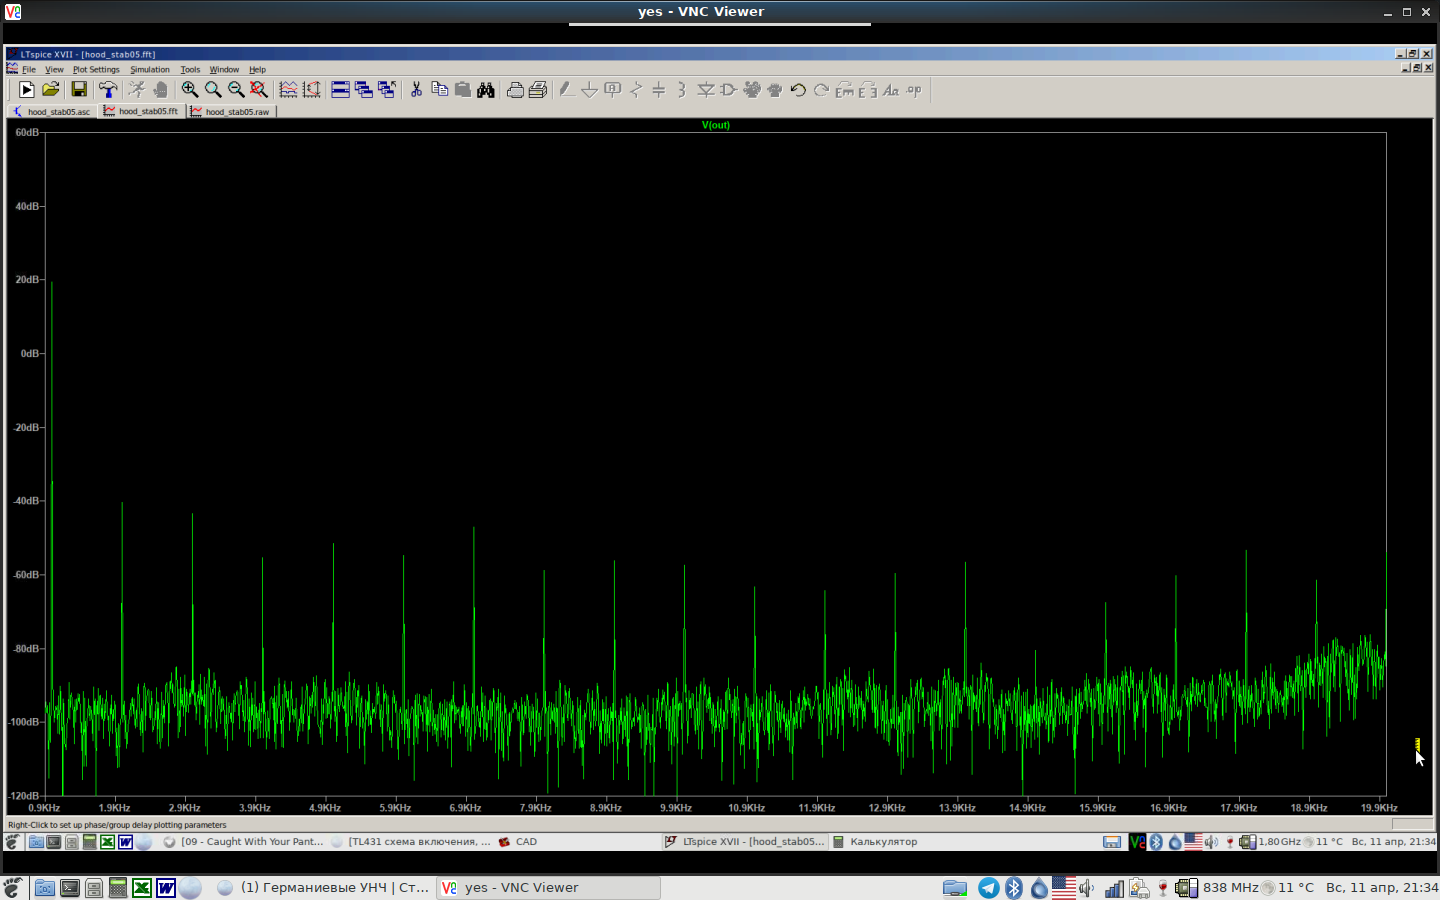Click the Open file folder icon
1440x900 pixels.
pyautogui.click(x=51, y=90)
